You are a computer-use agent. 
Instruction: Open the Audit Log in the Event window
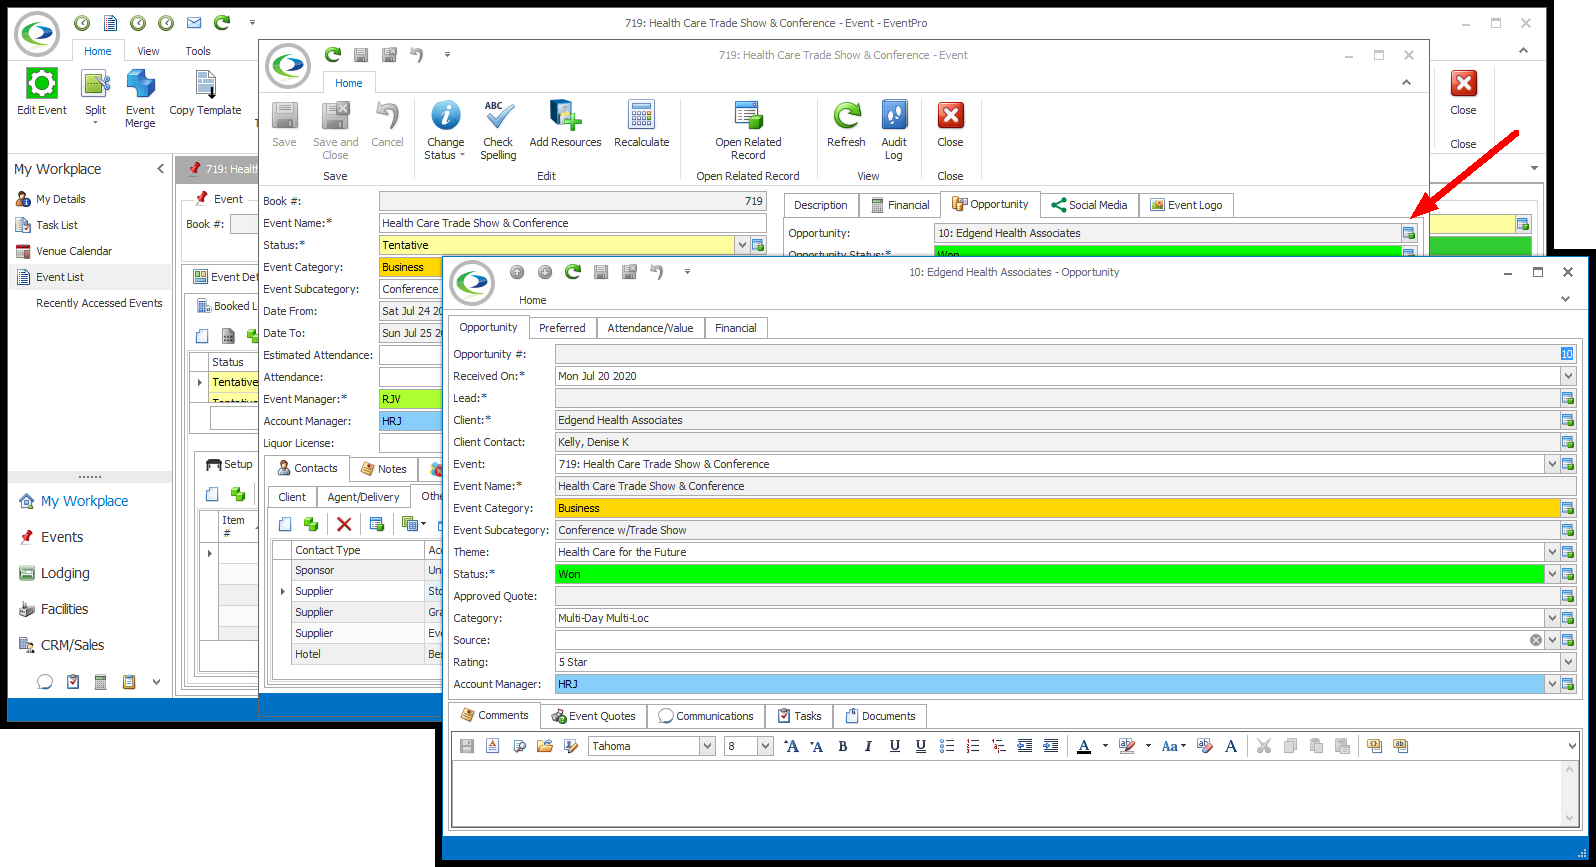(x=894, y=130)
